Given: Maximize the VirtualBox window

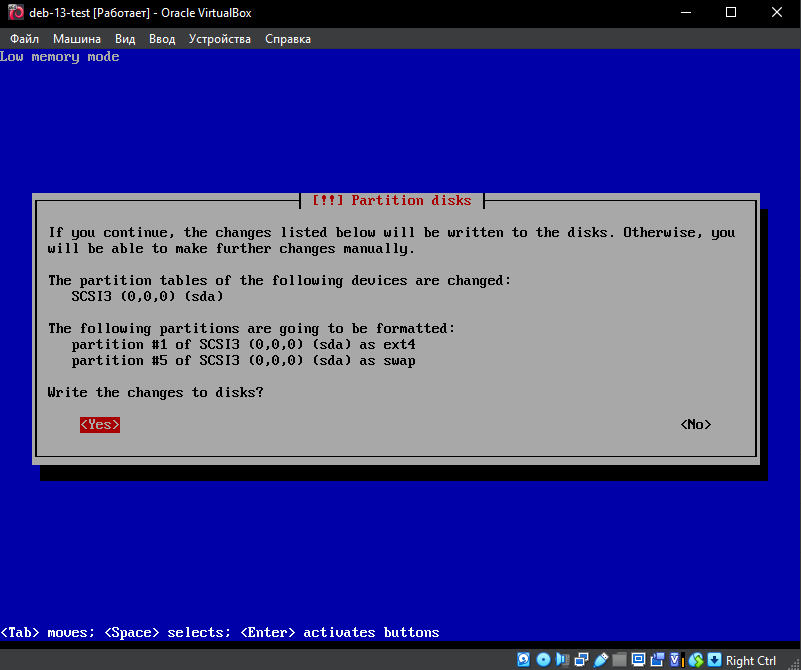Looking at the screenshot, I should click(x=730, y=12).
